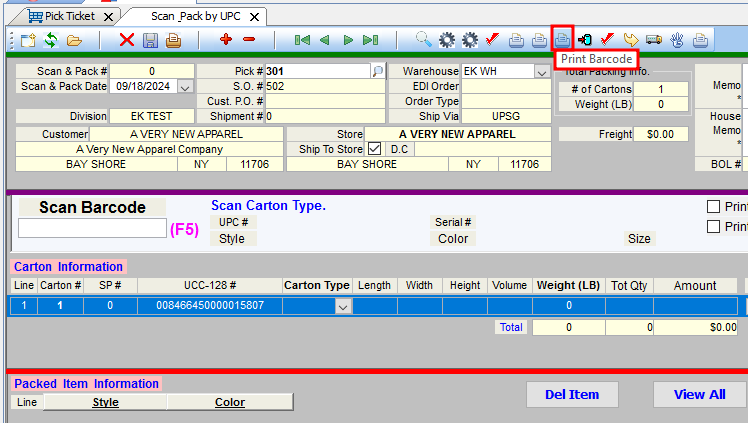
Task: Click the S.O. # field showing 502
Action: [x=325, y=86]
